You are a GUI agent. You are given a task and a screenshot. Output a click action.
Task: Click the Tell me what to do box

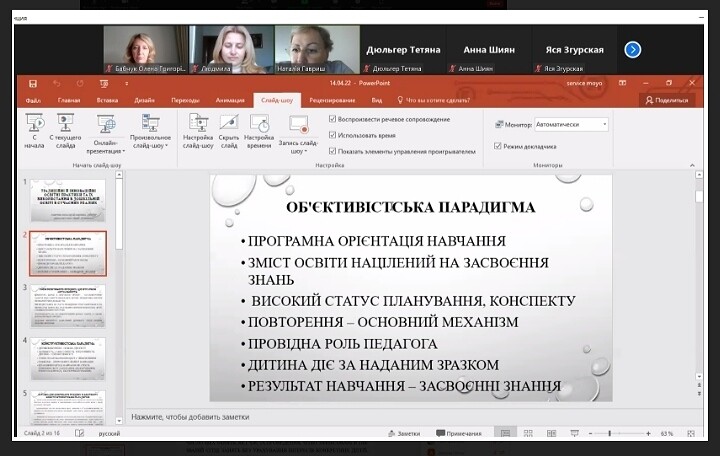pyautogui.click(x=433, y=100)
